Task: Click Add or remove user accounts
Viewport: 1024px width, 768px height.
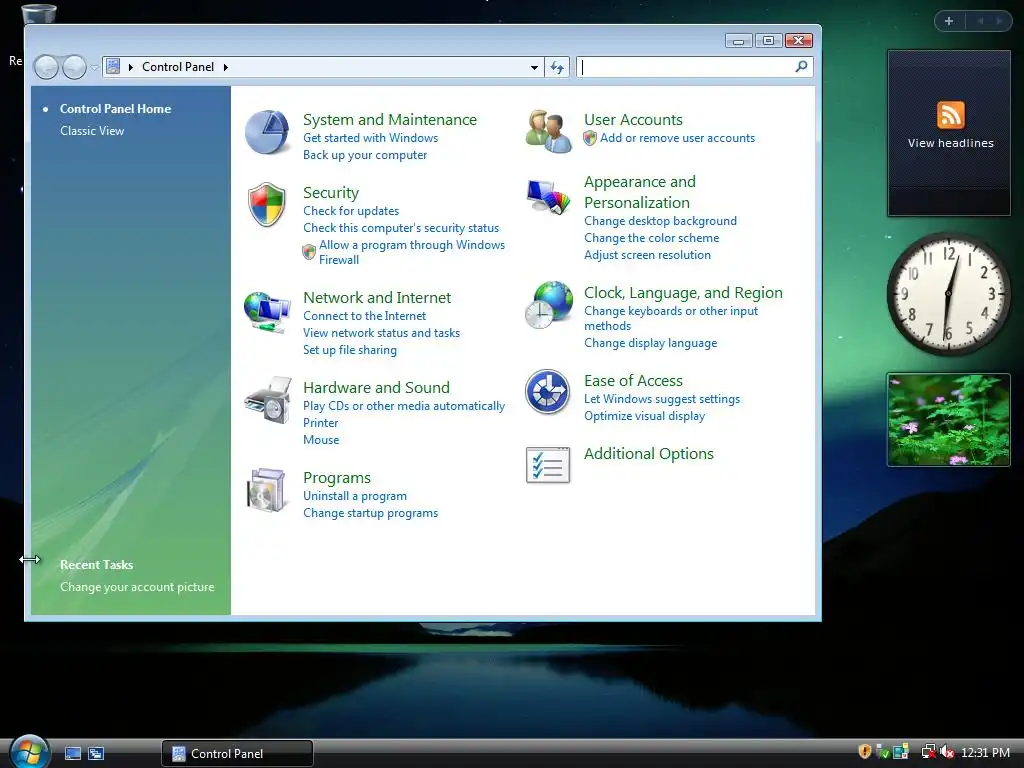Action: [677, 138]
